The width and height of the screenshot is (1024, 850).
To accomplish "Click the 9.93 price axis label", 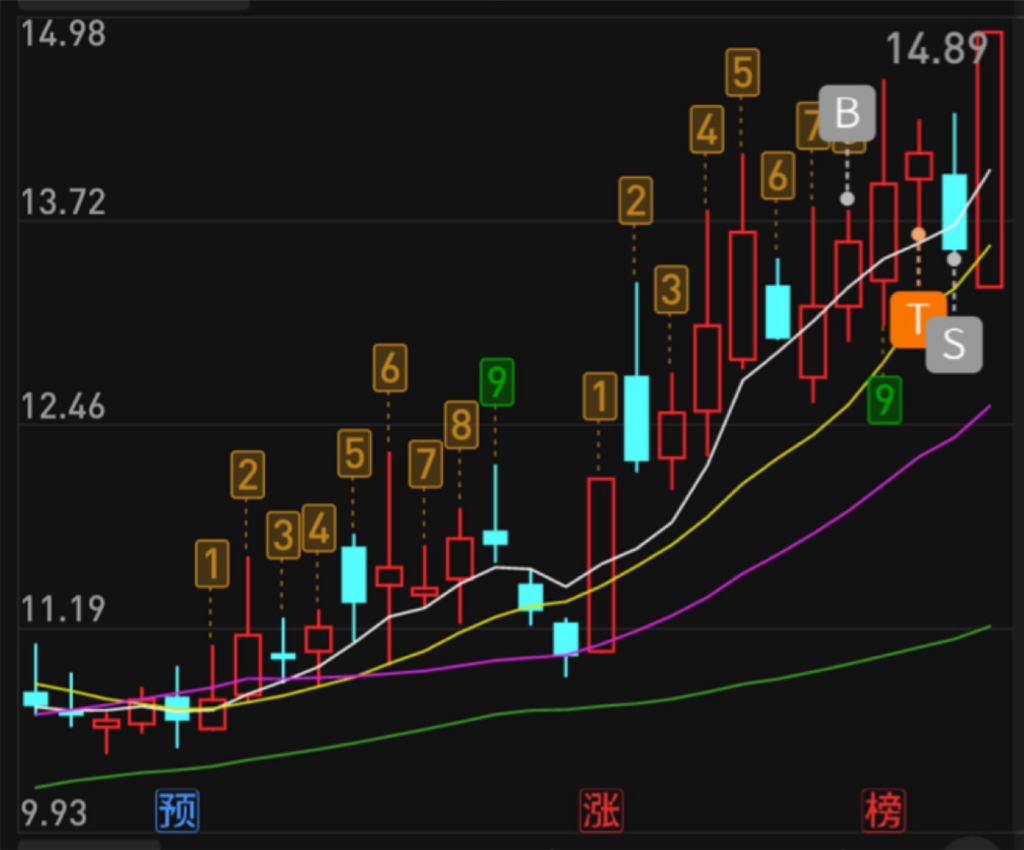I will click(54, 813).
